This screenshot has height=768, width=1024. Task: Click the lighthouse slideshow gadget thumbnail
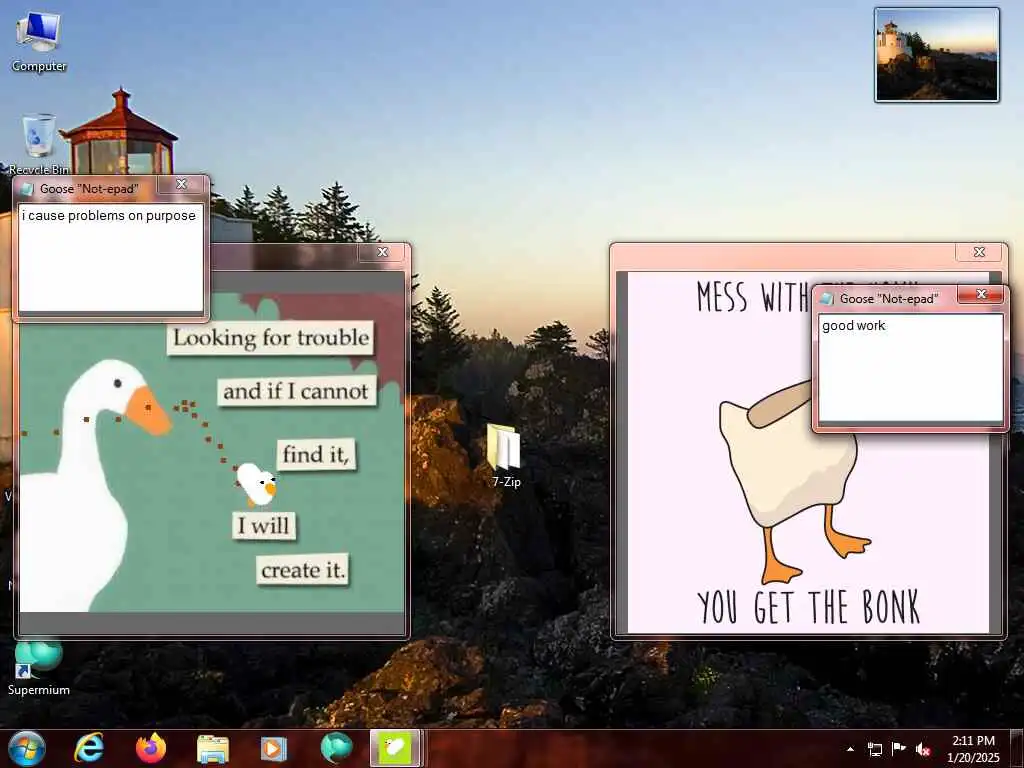[937, 55]
